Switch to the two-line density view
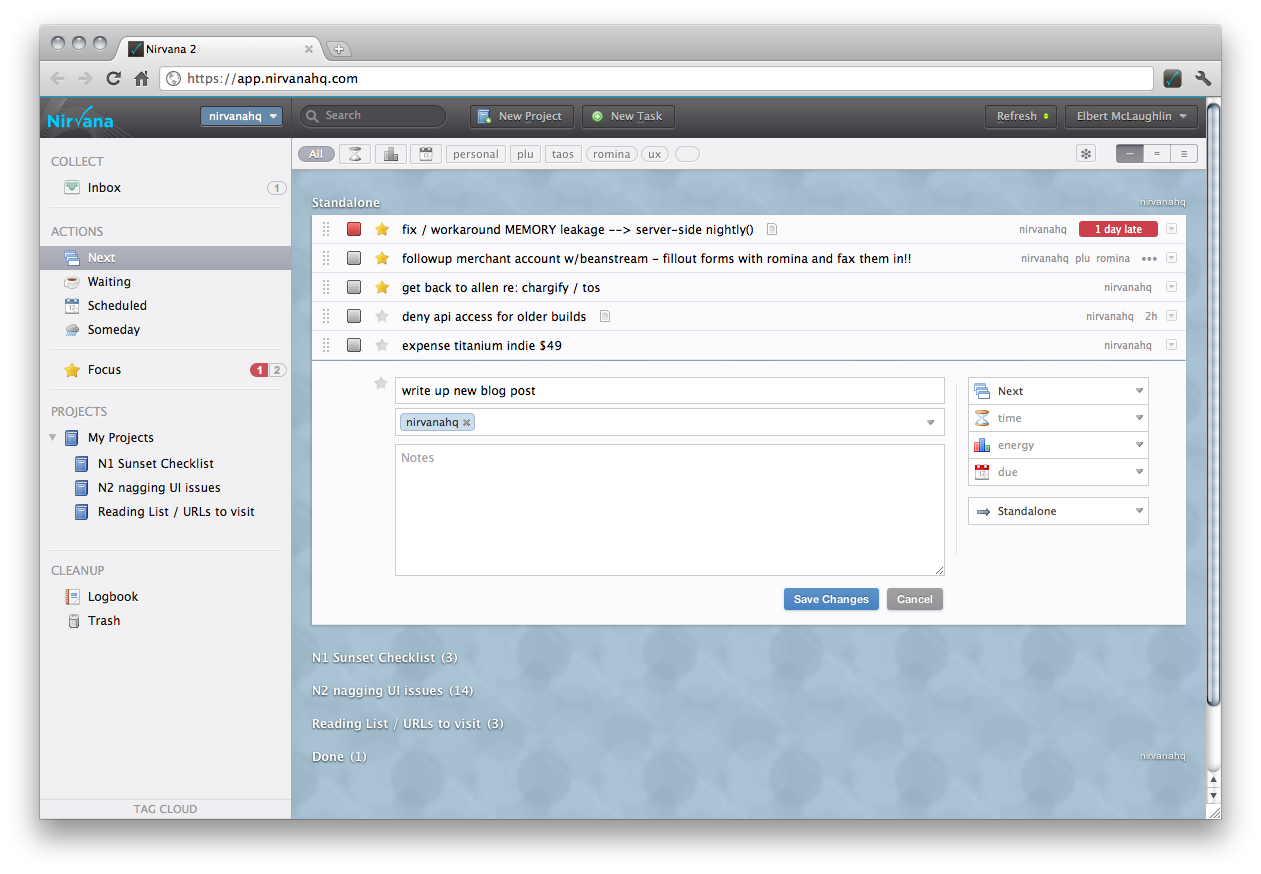 pos(1157,154)
